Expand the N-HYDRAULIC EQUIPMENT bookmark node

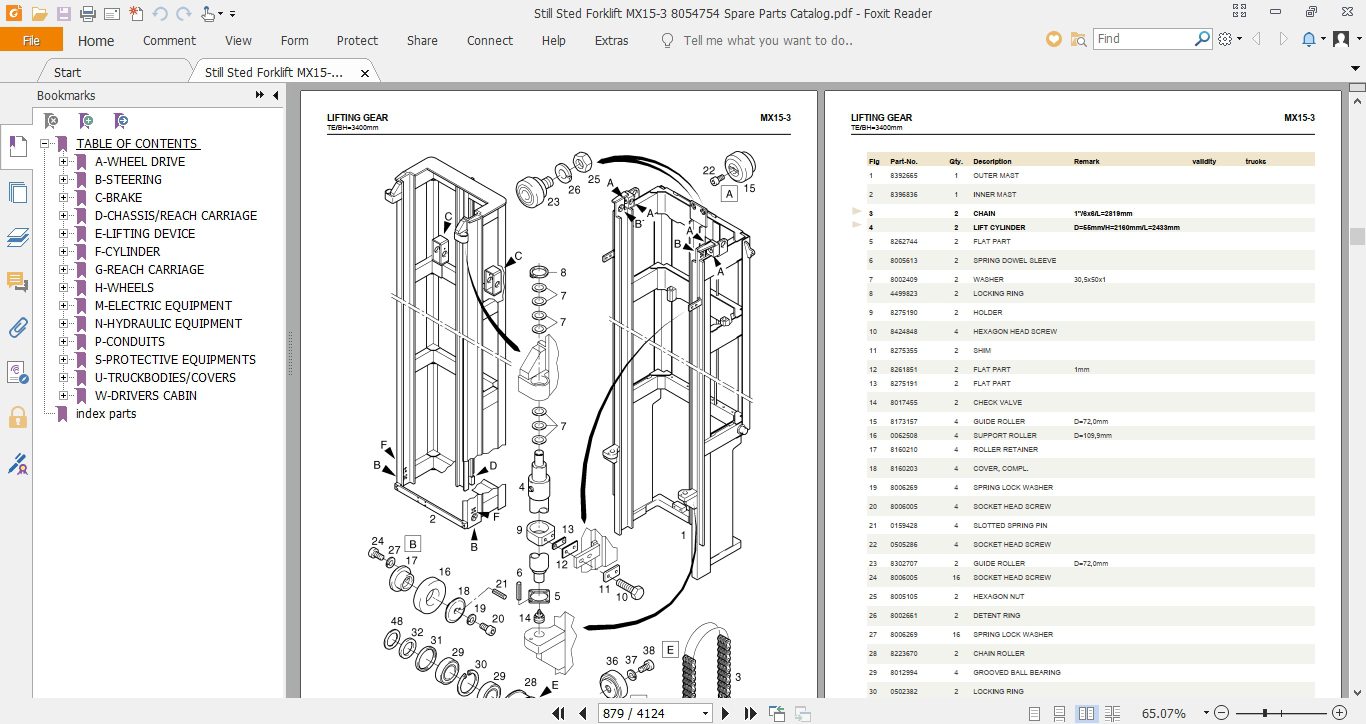pos(63,324)
